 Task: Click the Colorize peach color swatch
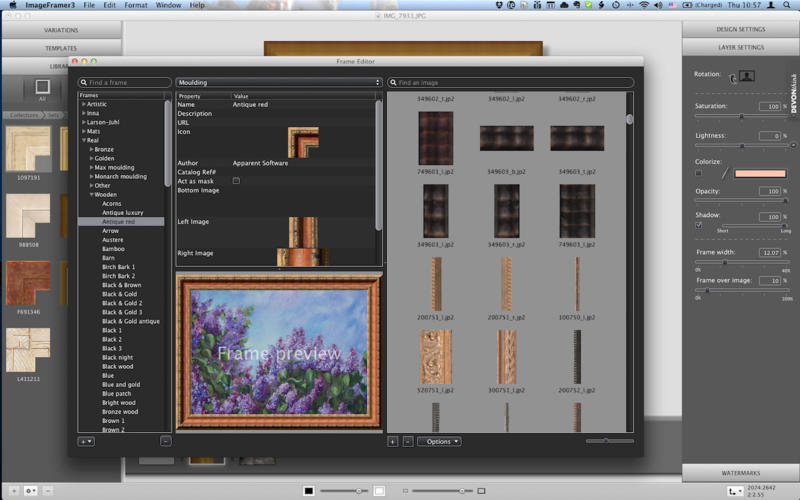tap(760, 173)
